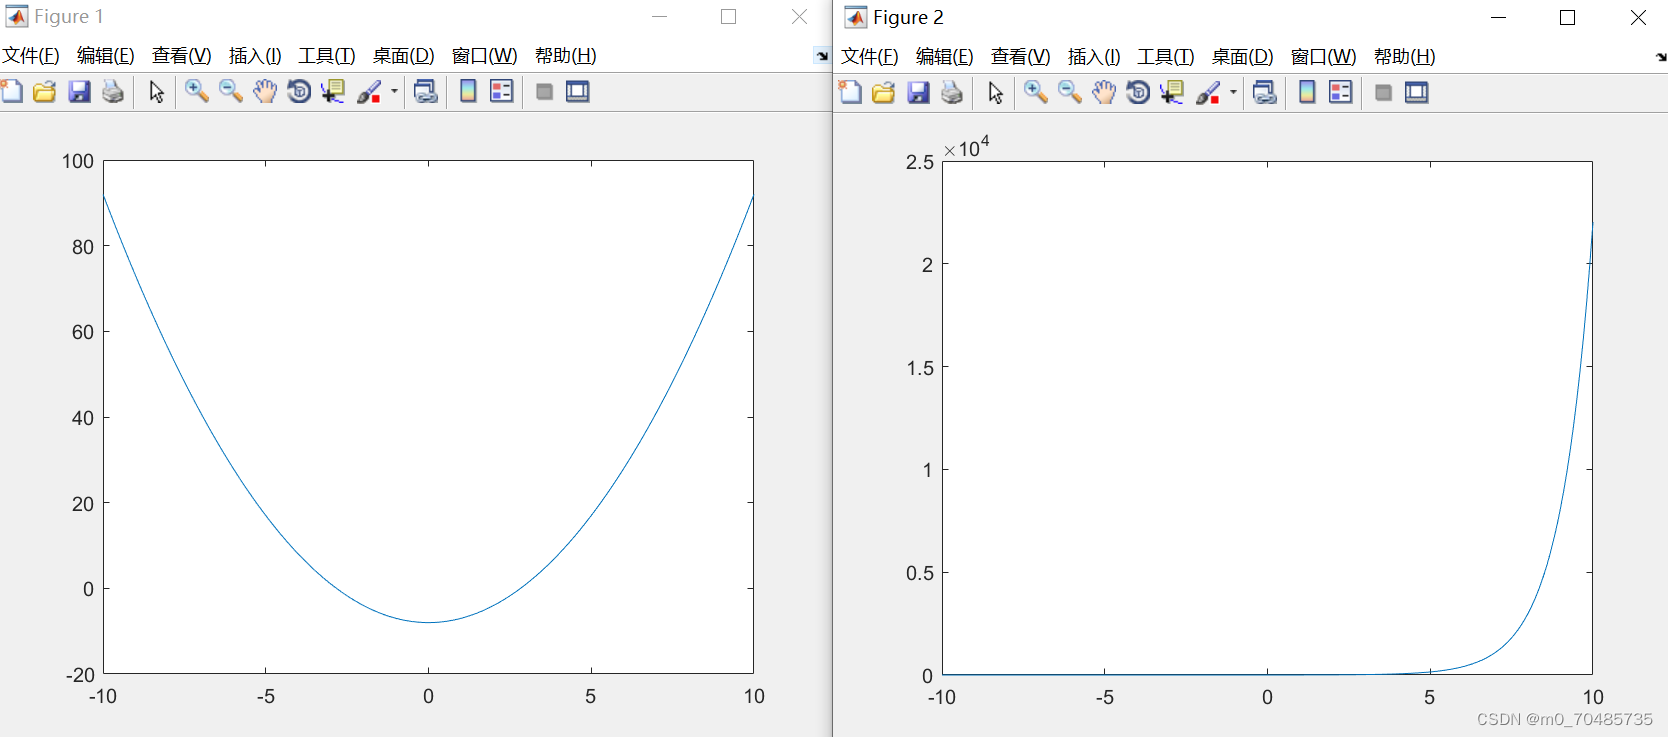Image resolution: width=1668 pixels, height=737 pixels.
Task: Select Rotate 3D tool in Figure 2
Action: (x=1137, y=93)
